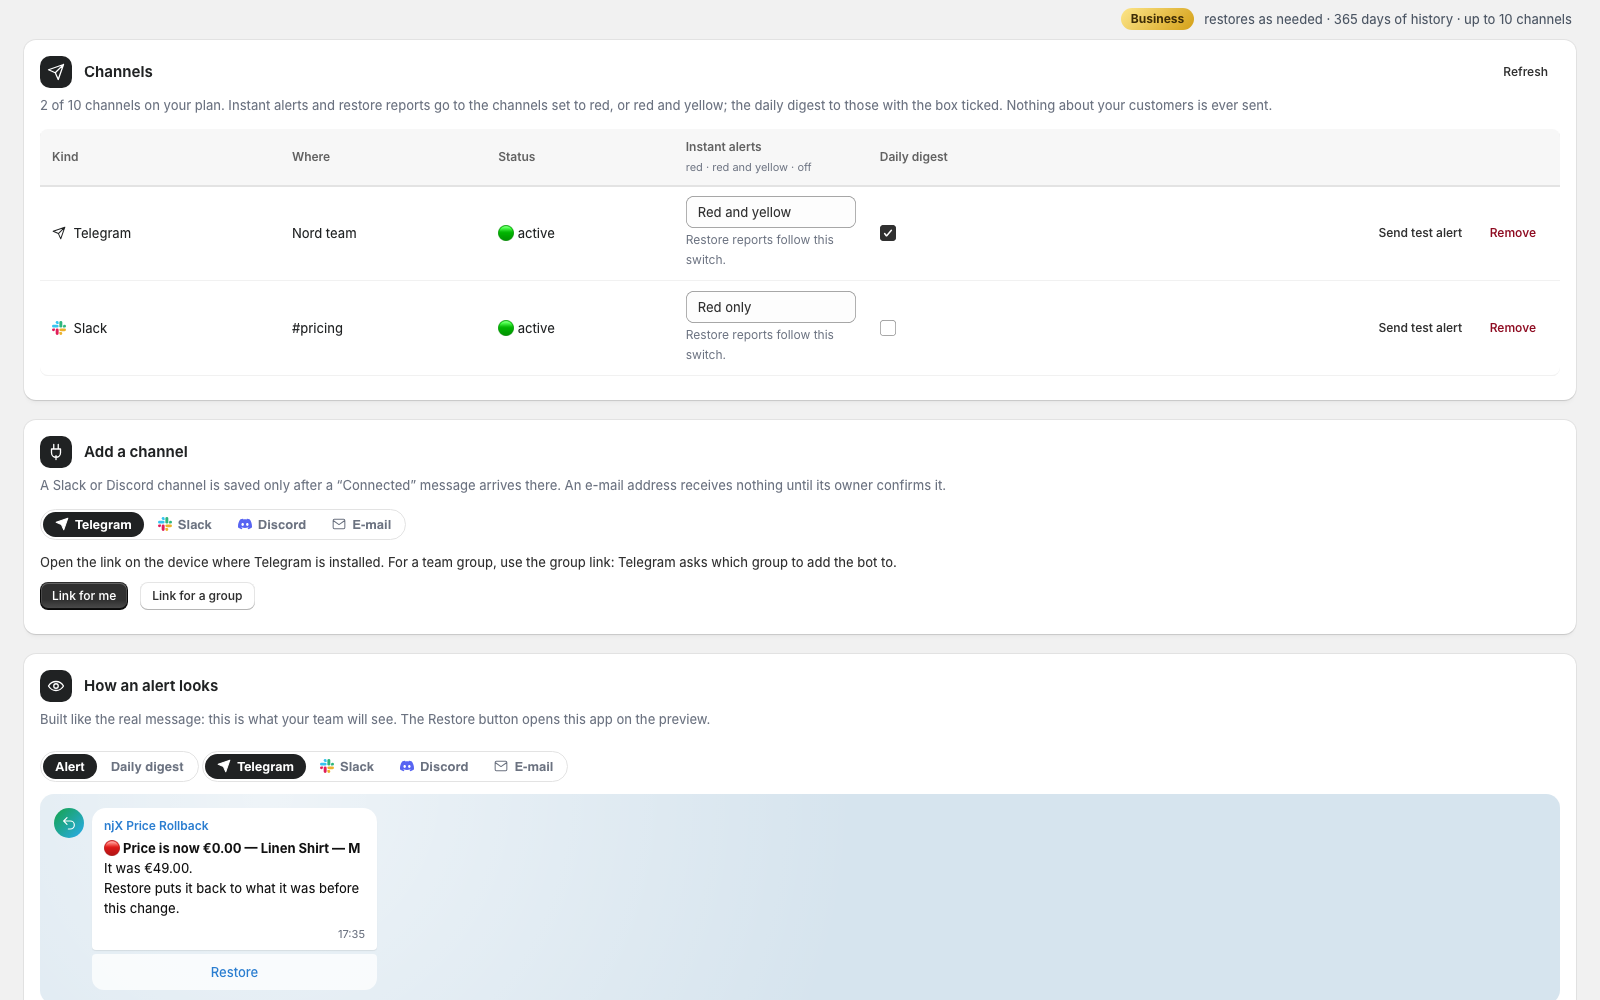Click the Refresh button
Image resolution: width=1600 pixels, height=1000 pixels.
point(1525,72)
